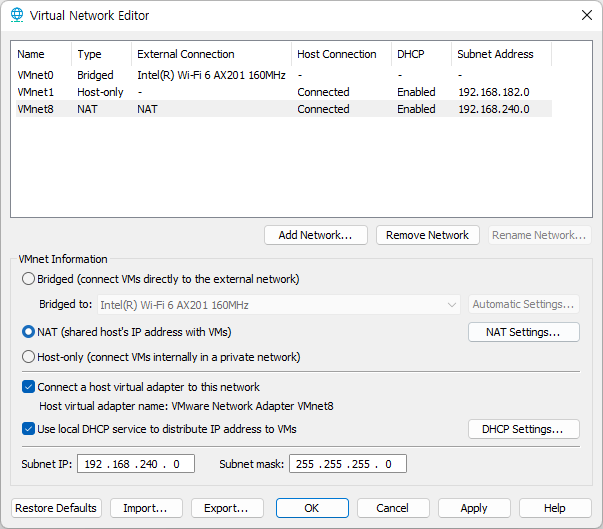The height and width of the screenshot is (529, 603).
Task: Select the VMnet0 row in network list
Action: 284,75
